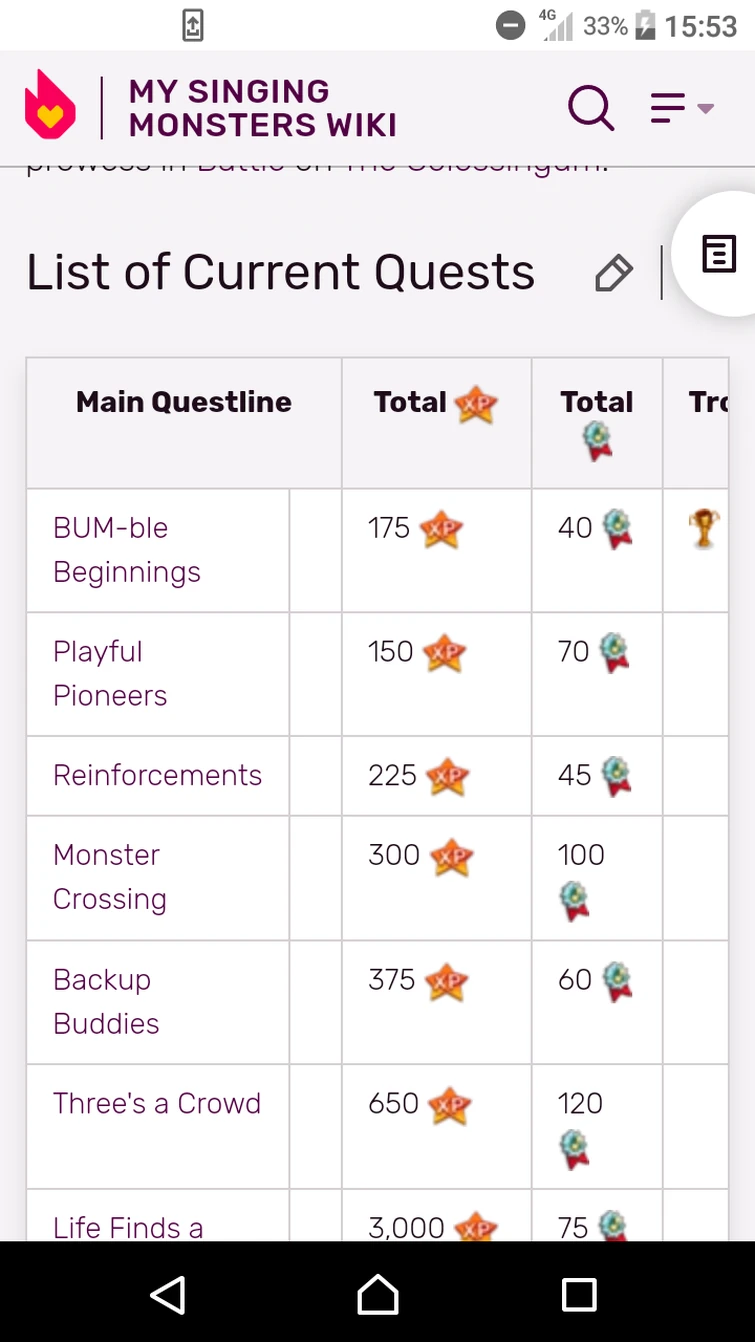The image size is (755, 1342).
Task: Select the Main Questline column header
Action: (184, 402)
